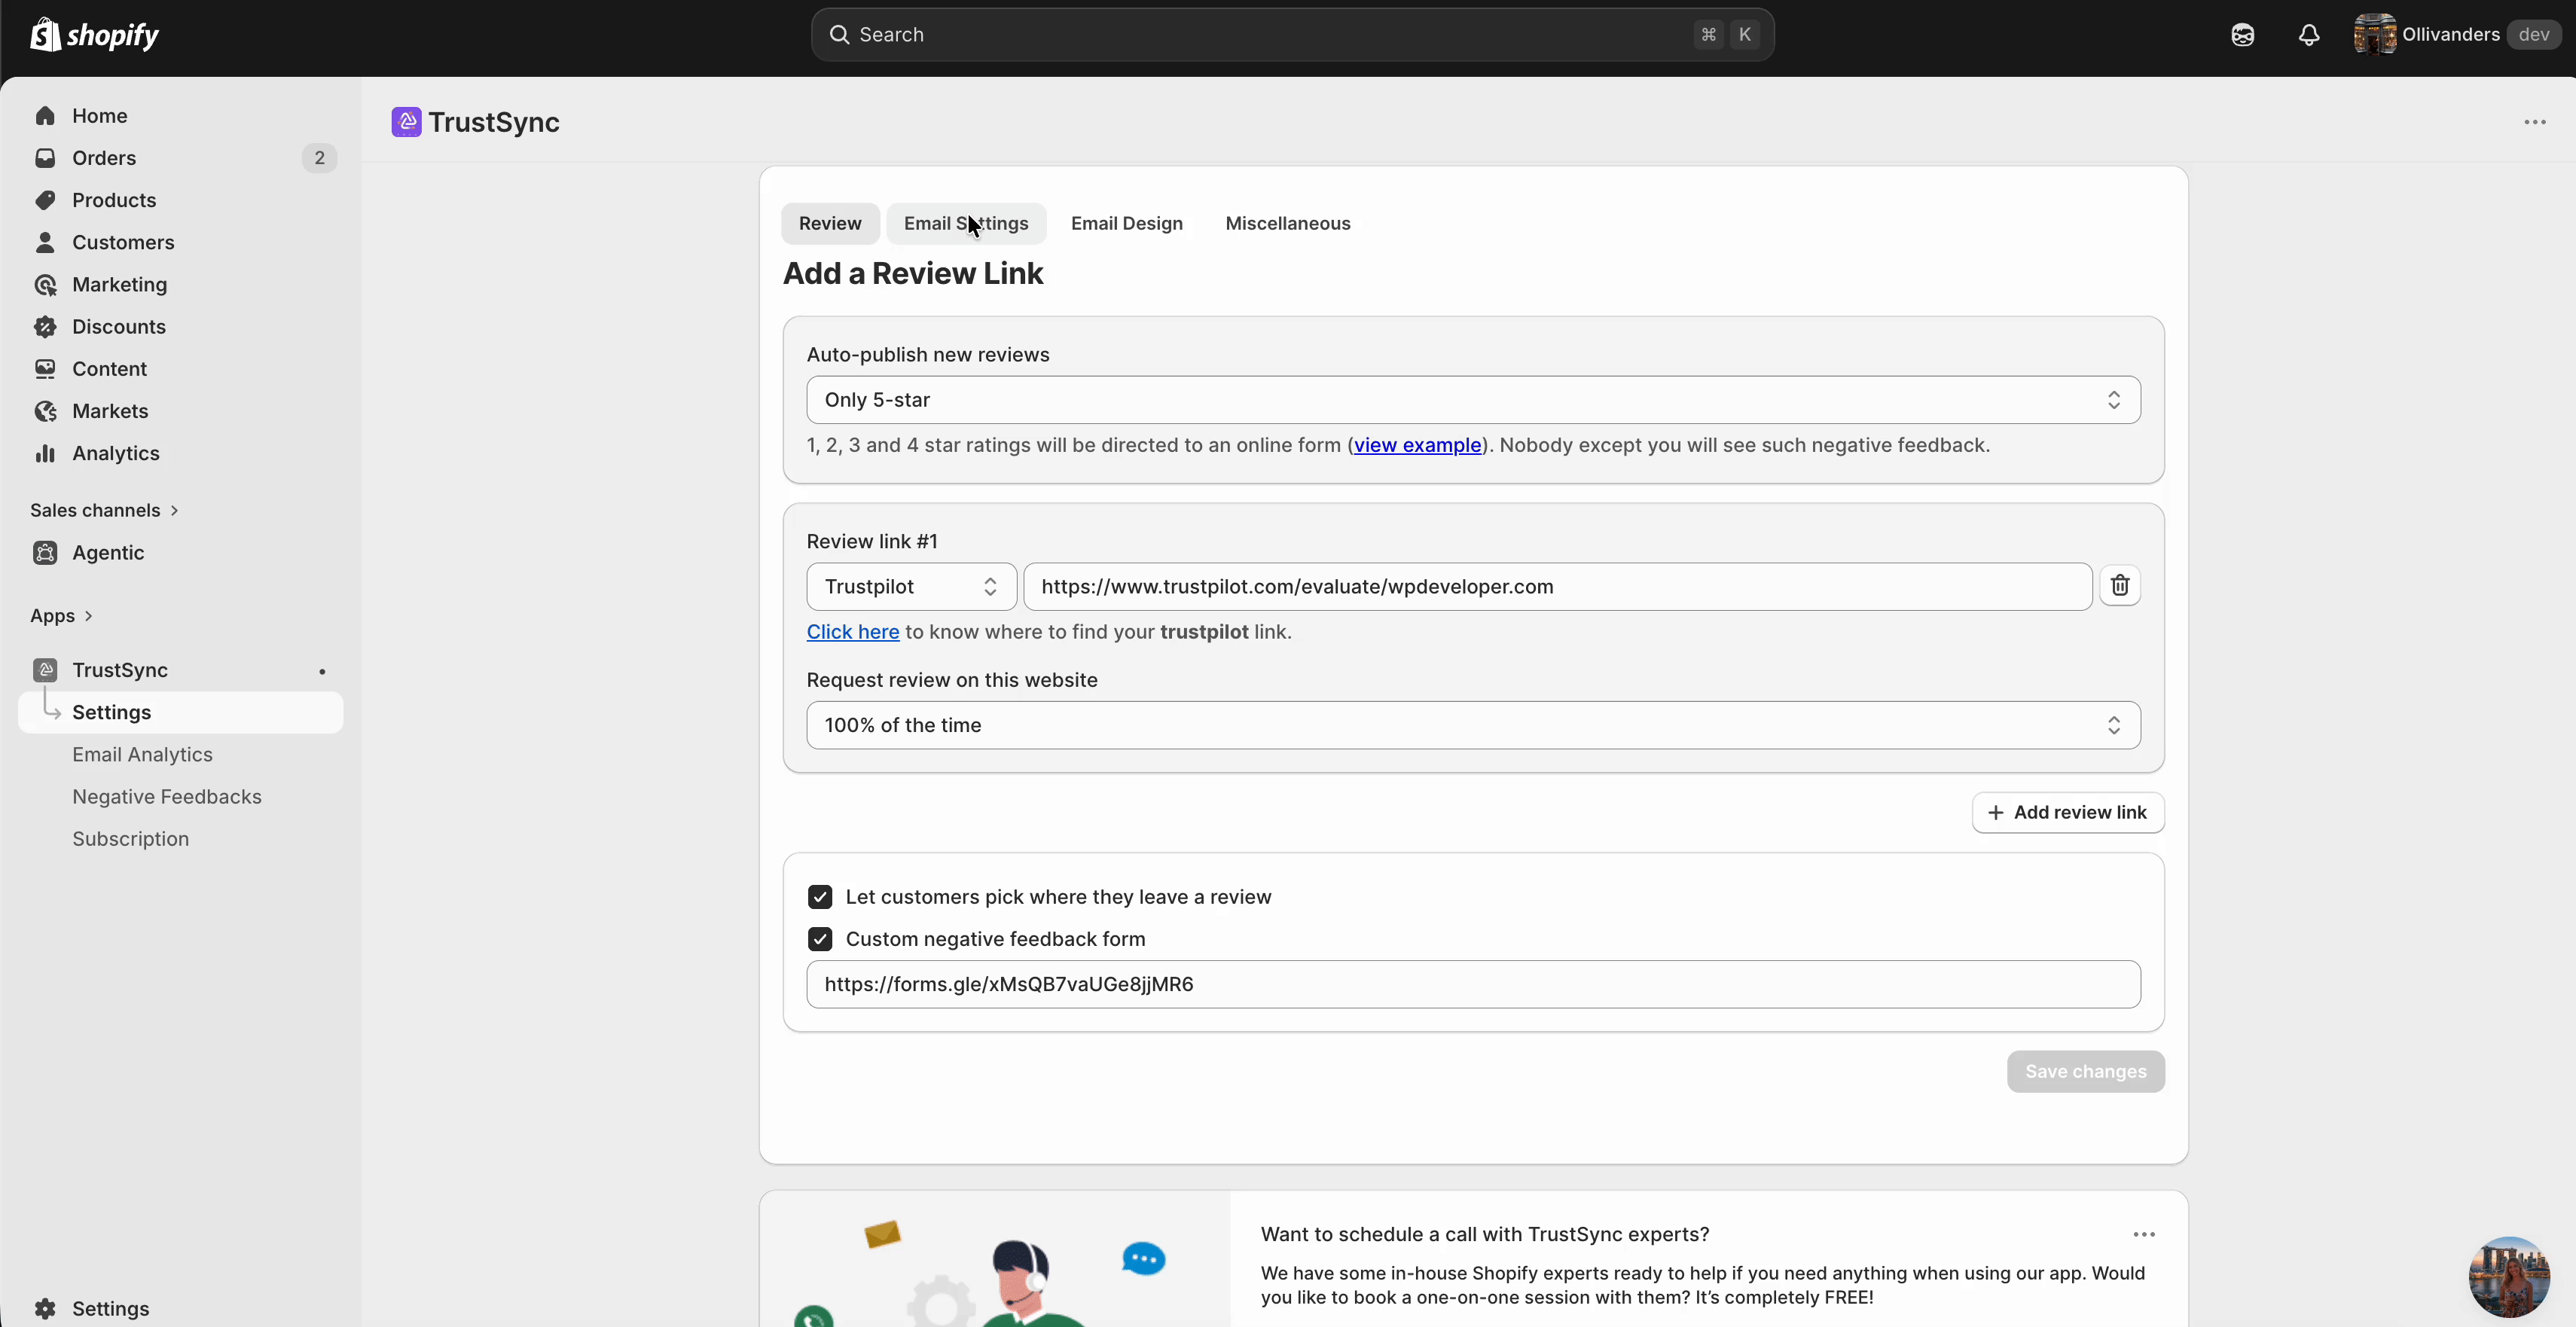The height and width of the screenshot is (1327, 2576).
Task: Click the Agentic channel icon
Action: [x=45, y=553]
